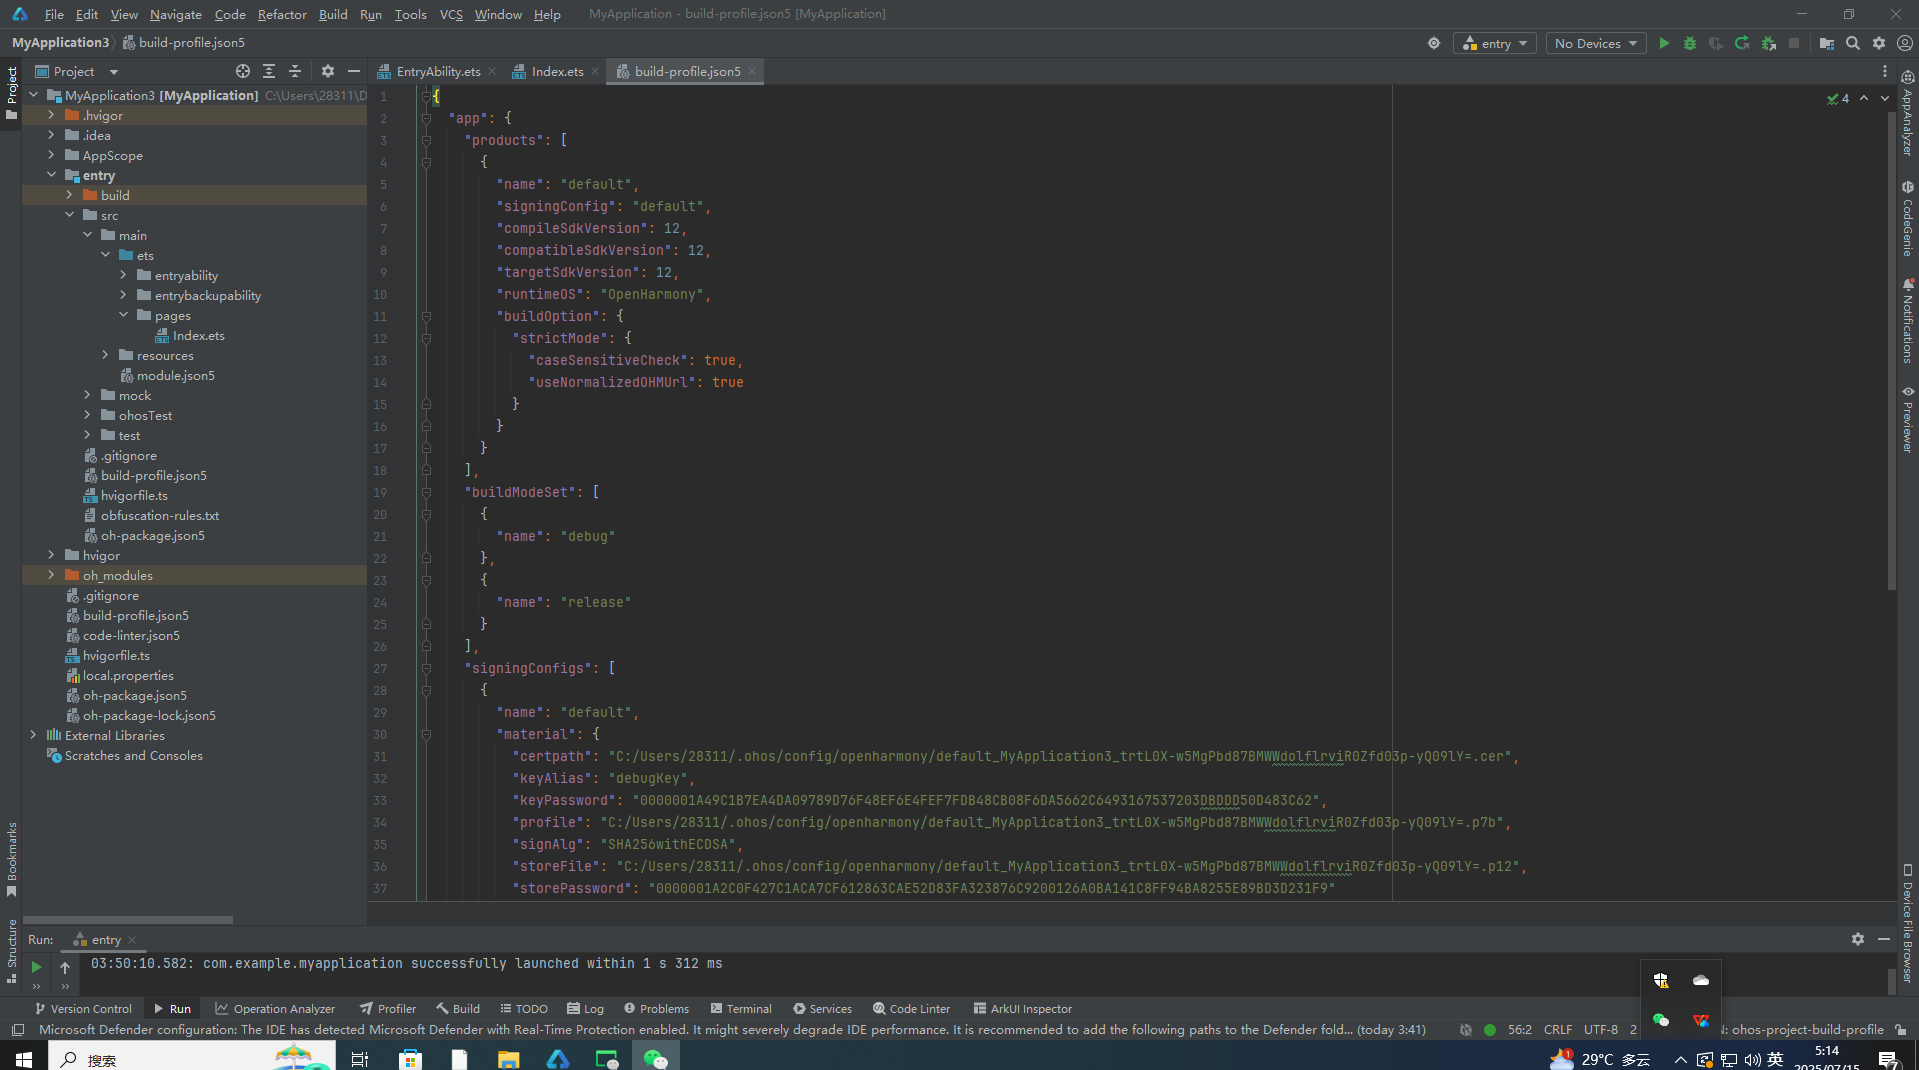Viewport: 1919px width, 1070px height.
Task: Open Windows Start menu
Action: 23,1058
